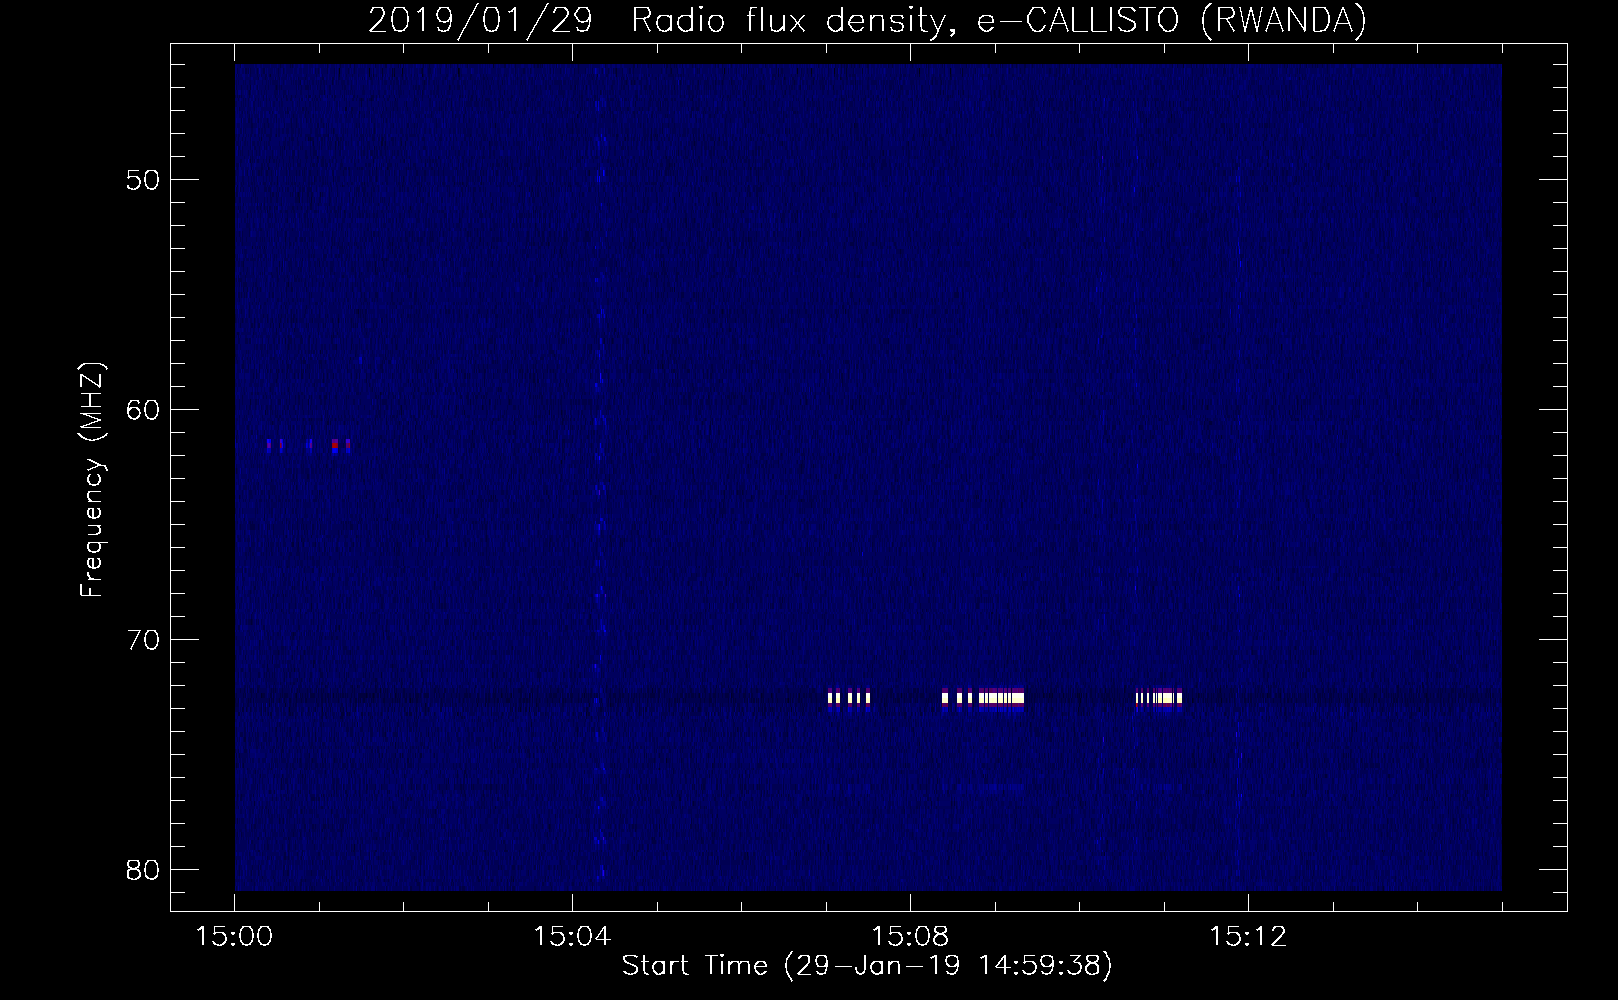Viewport: 1618px width, 1000px height.
Task: Click the 15:07 bright burst at 72.5 MHz
Action: coord(849,698)
